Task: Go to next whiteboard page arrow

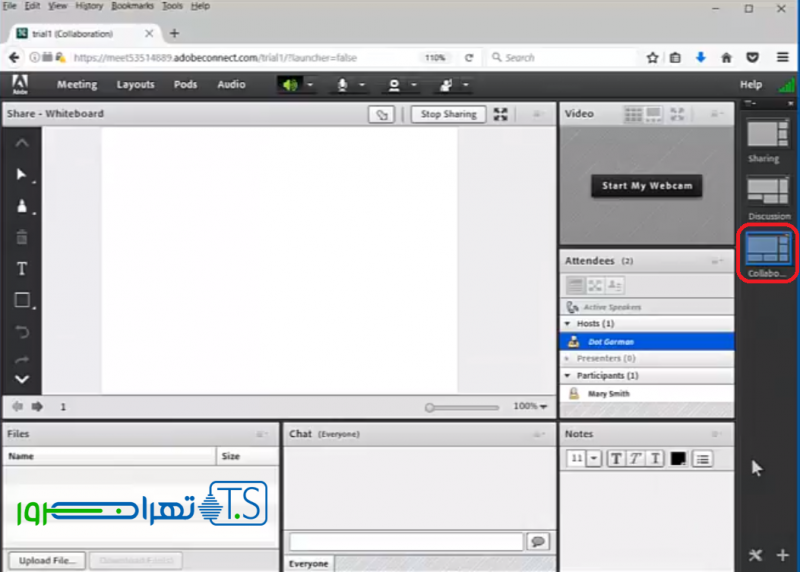Action: tap(37, 407)
